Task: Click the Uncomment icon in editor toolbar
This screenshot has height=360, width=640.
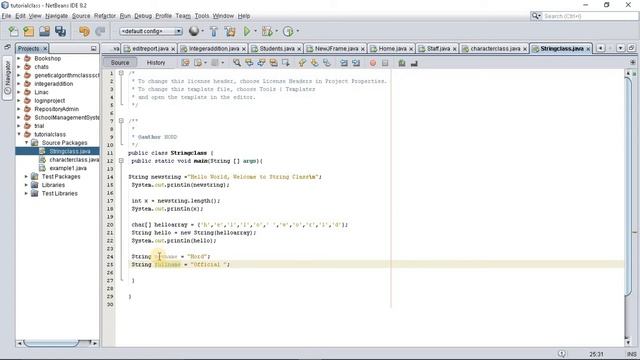Action: (x=414, y=63)
